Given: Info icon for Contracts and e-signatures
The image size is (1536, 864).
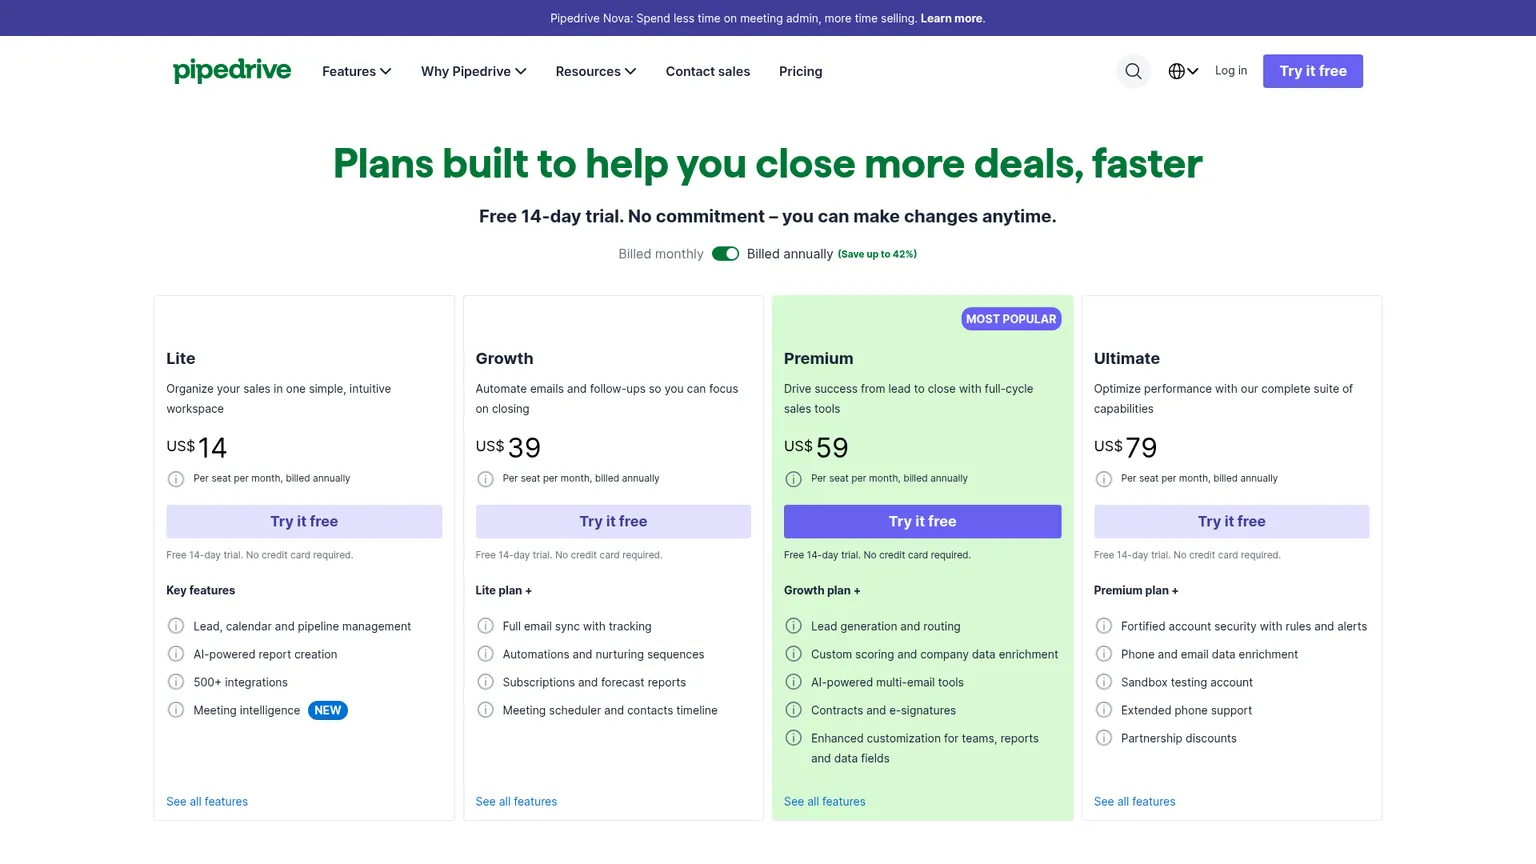Looking at the screenshot, I should pos(794,710).
